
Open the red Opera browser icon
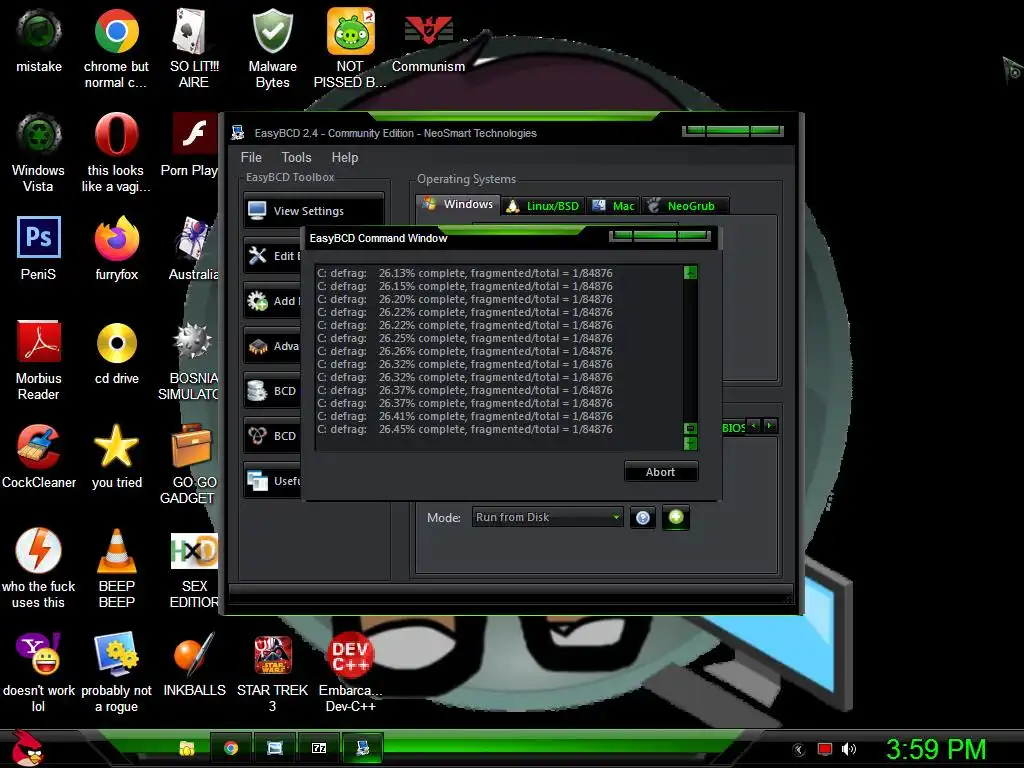(116, 153)
